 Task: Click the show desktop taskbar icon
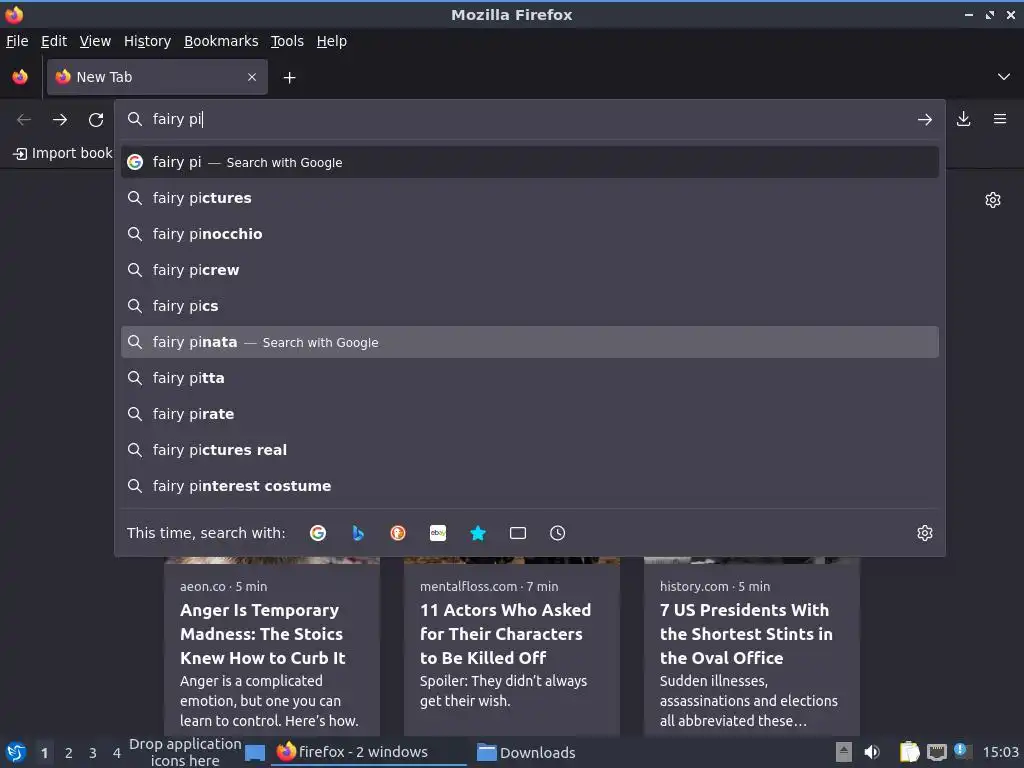255,753
